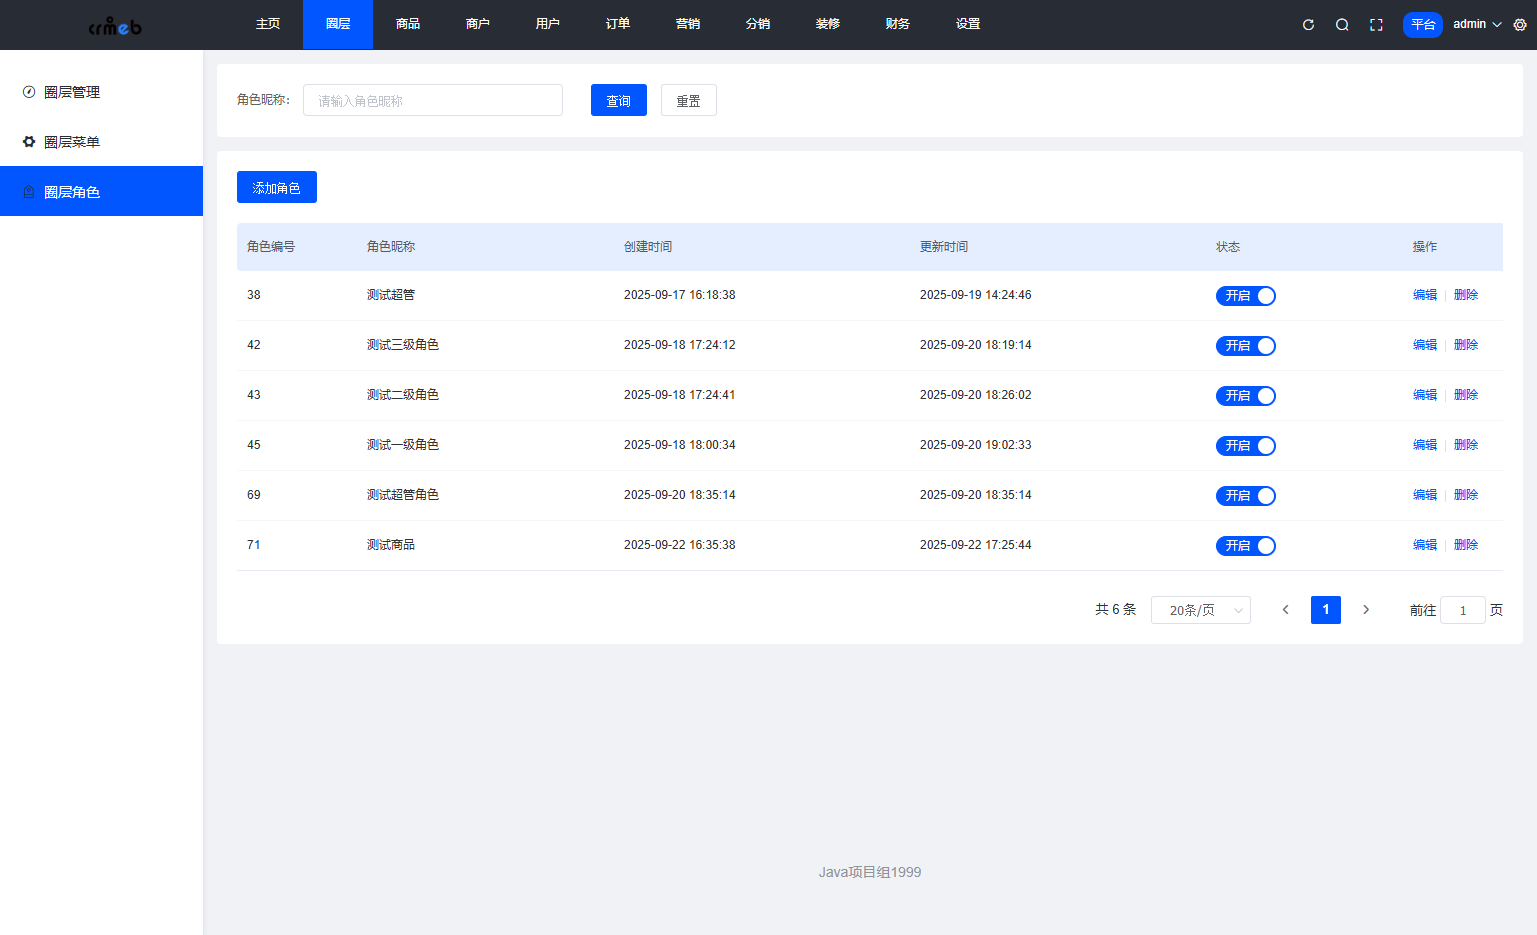Disable the status switch for 测试超管
The width and height of the screenshot is (1537, 935).
1245,296
